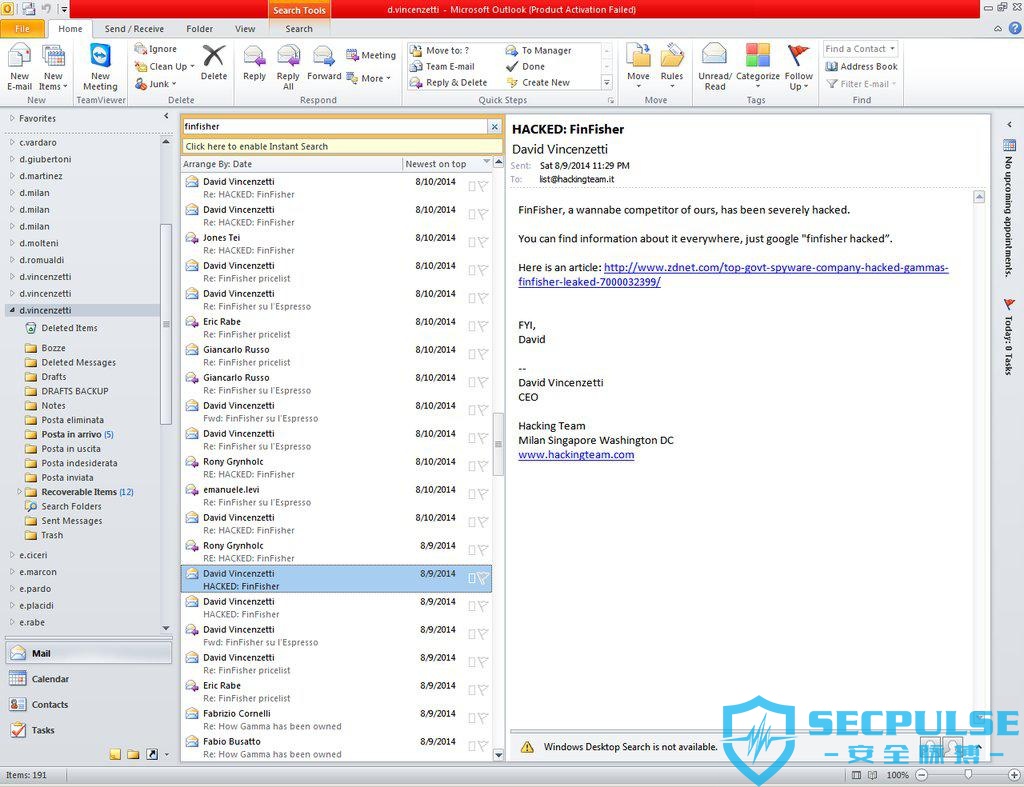
Task: Zoom out with the minus button
Action: [x=921, y=775]
